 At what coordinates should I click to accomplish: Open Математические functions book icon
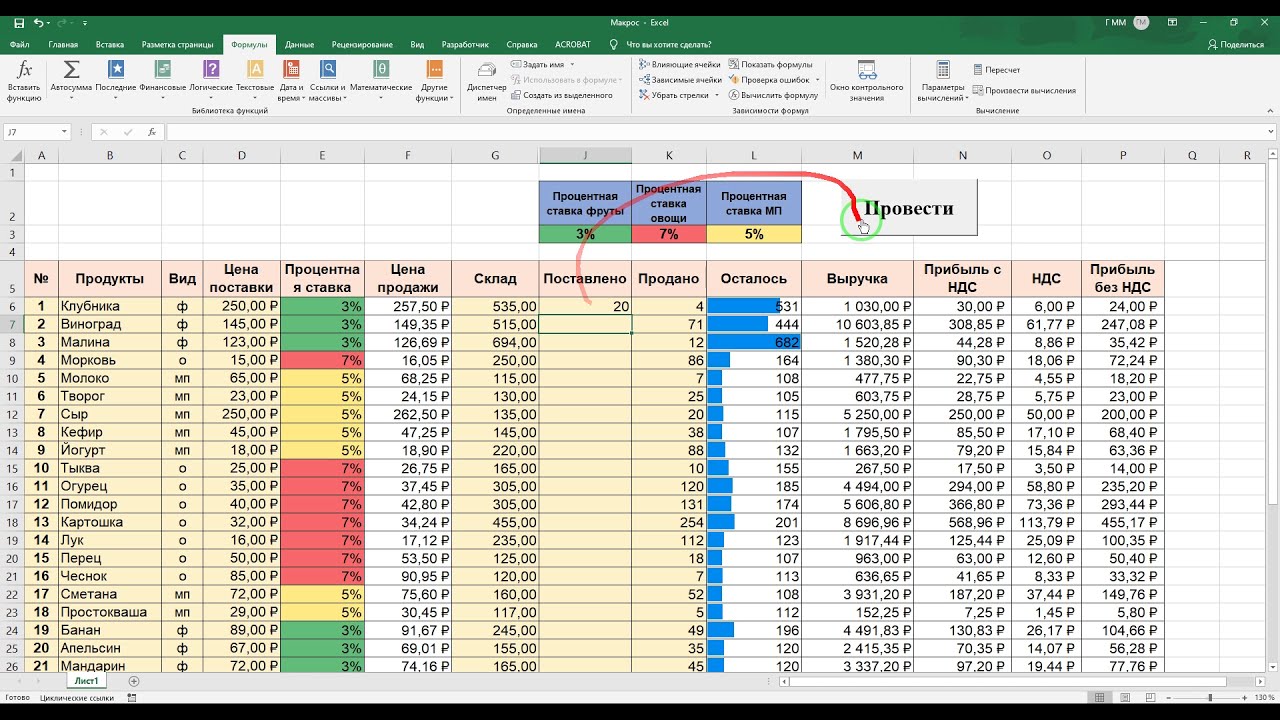381,69
